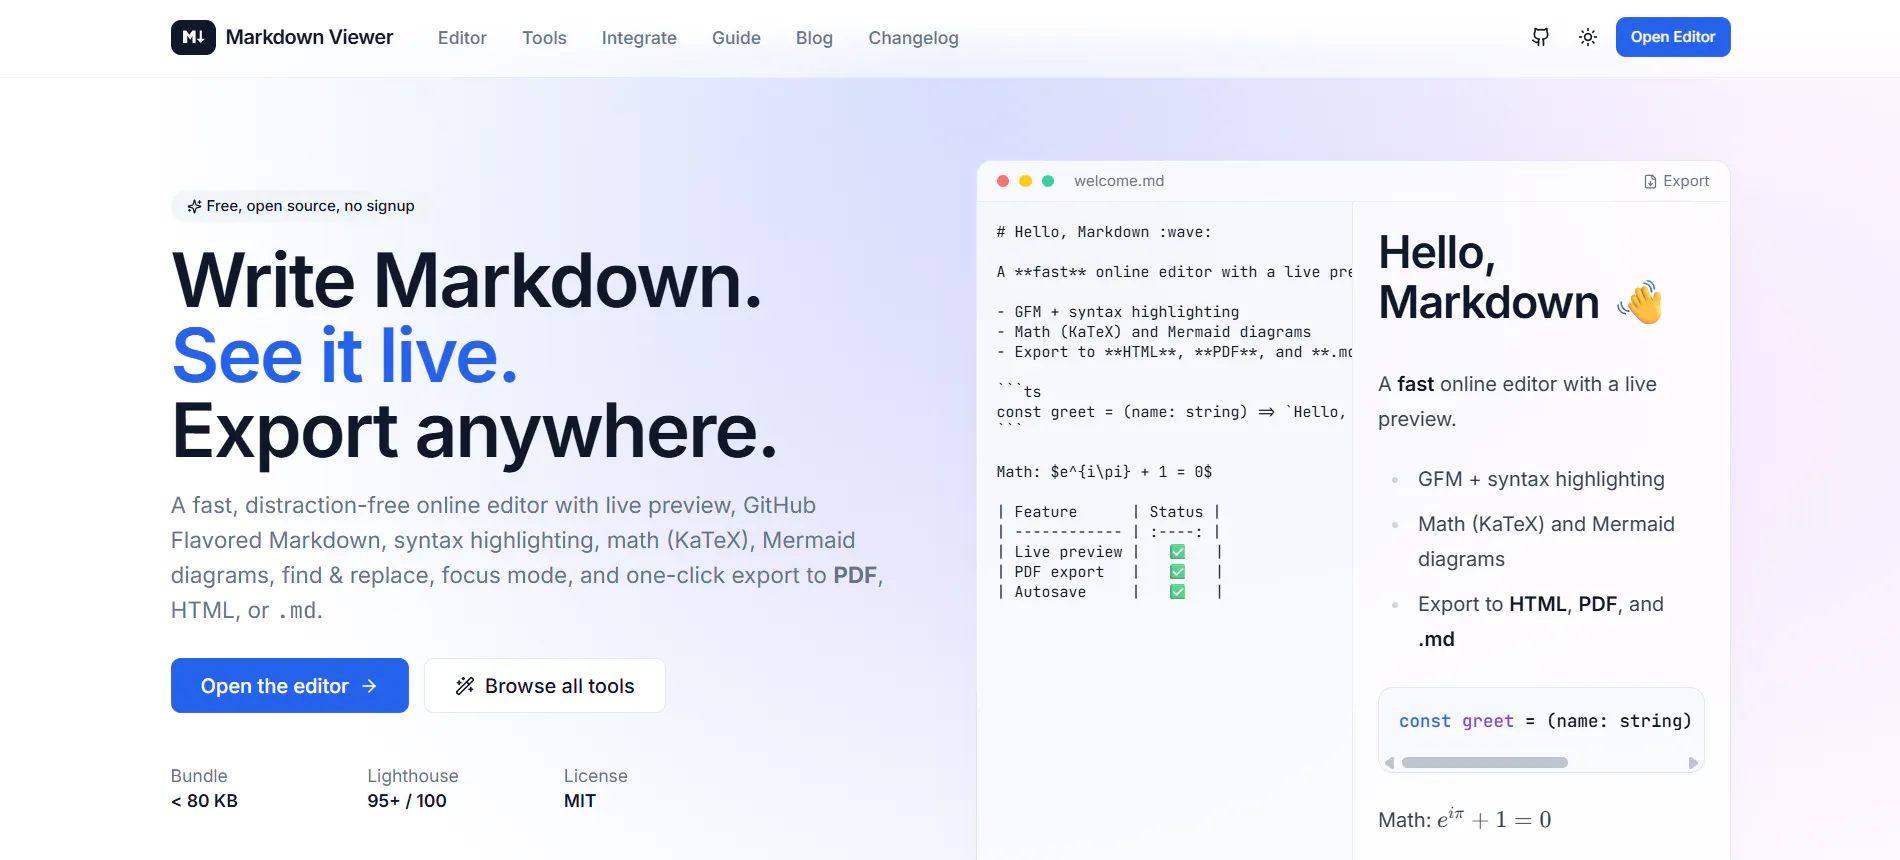Click the rendered math formula in preview
Image resolution: width=1900 pixels, height=860 pixels.
(x=1494, y=819)
